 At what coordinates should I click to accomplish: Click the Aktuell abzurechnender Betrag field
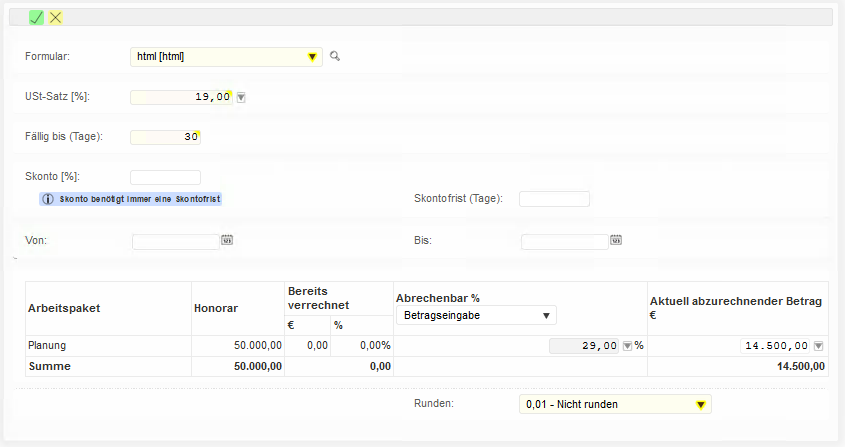pos(775,346)
